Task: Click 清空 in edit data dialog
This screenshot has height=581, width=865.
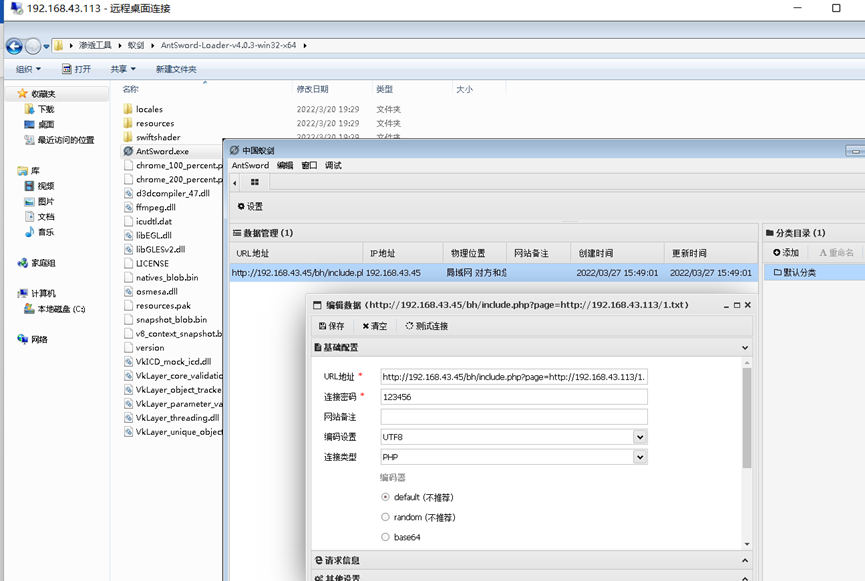Action: pos(375,326)
